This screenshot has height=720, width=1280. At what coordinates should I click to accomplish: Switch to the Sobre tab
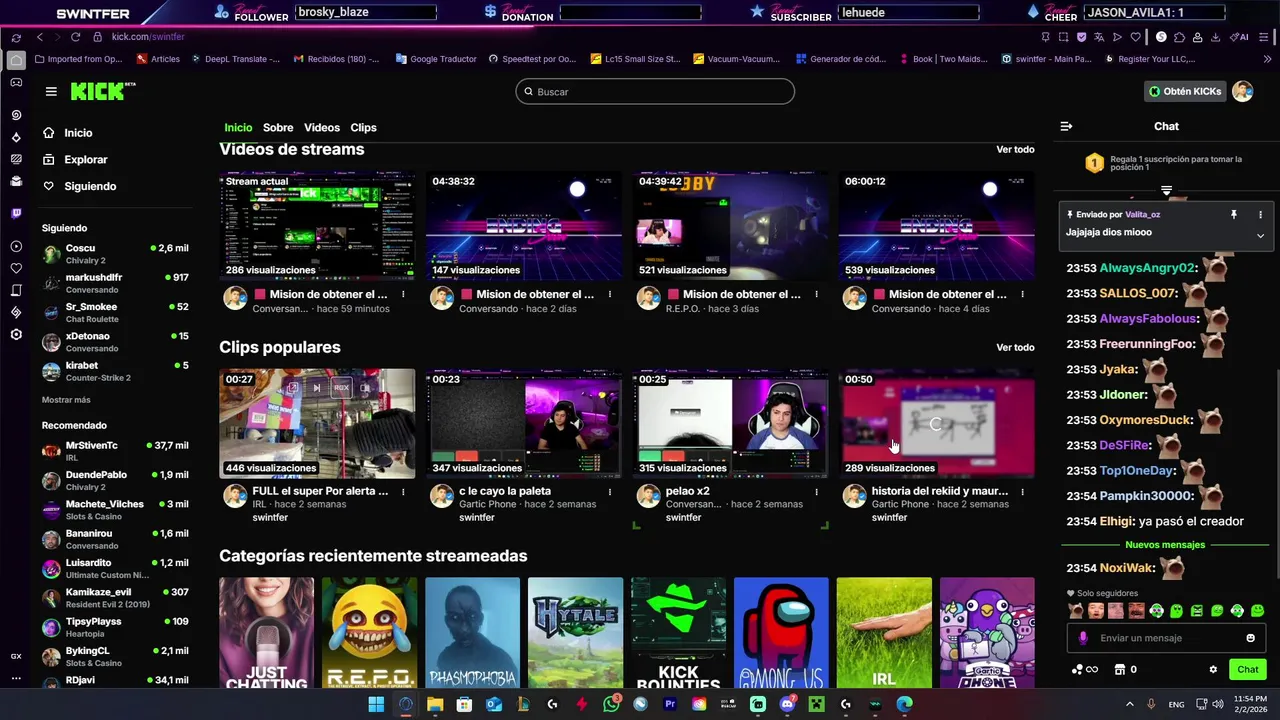(x=278, y=128)
